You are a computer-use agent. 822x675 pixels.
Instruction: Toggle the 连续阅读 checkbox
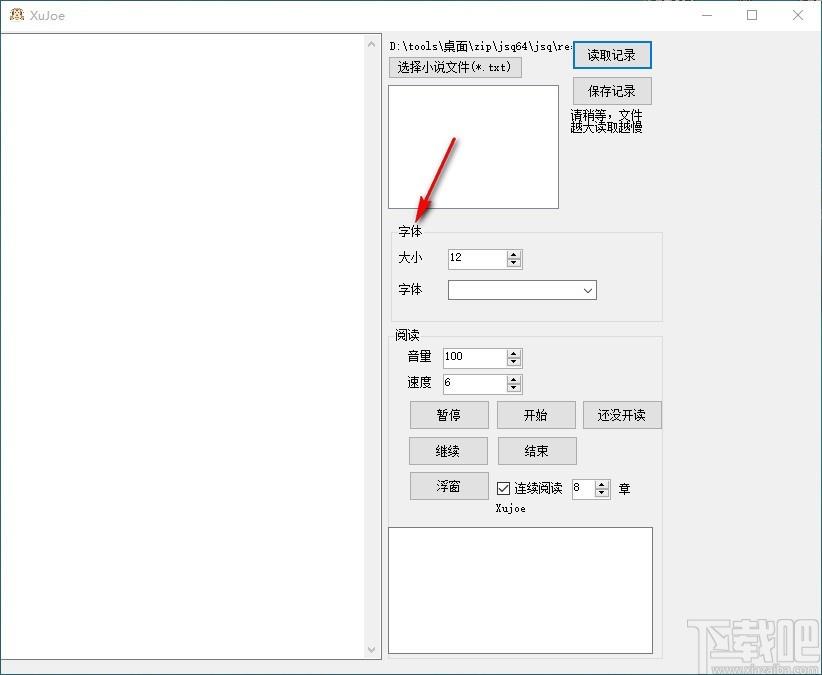coord(503,488)
